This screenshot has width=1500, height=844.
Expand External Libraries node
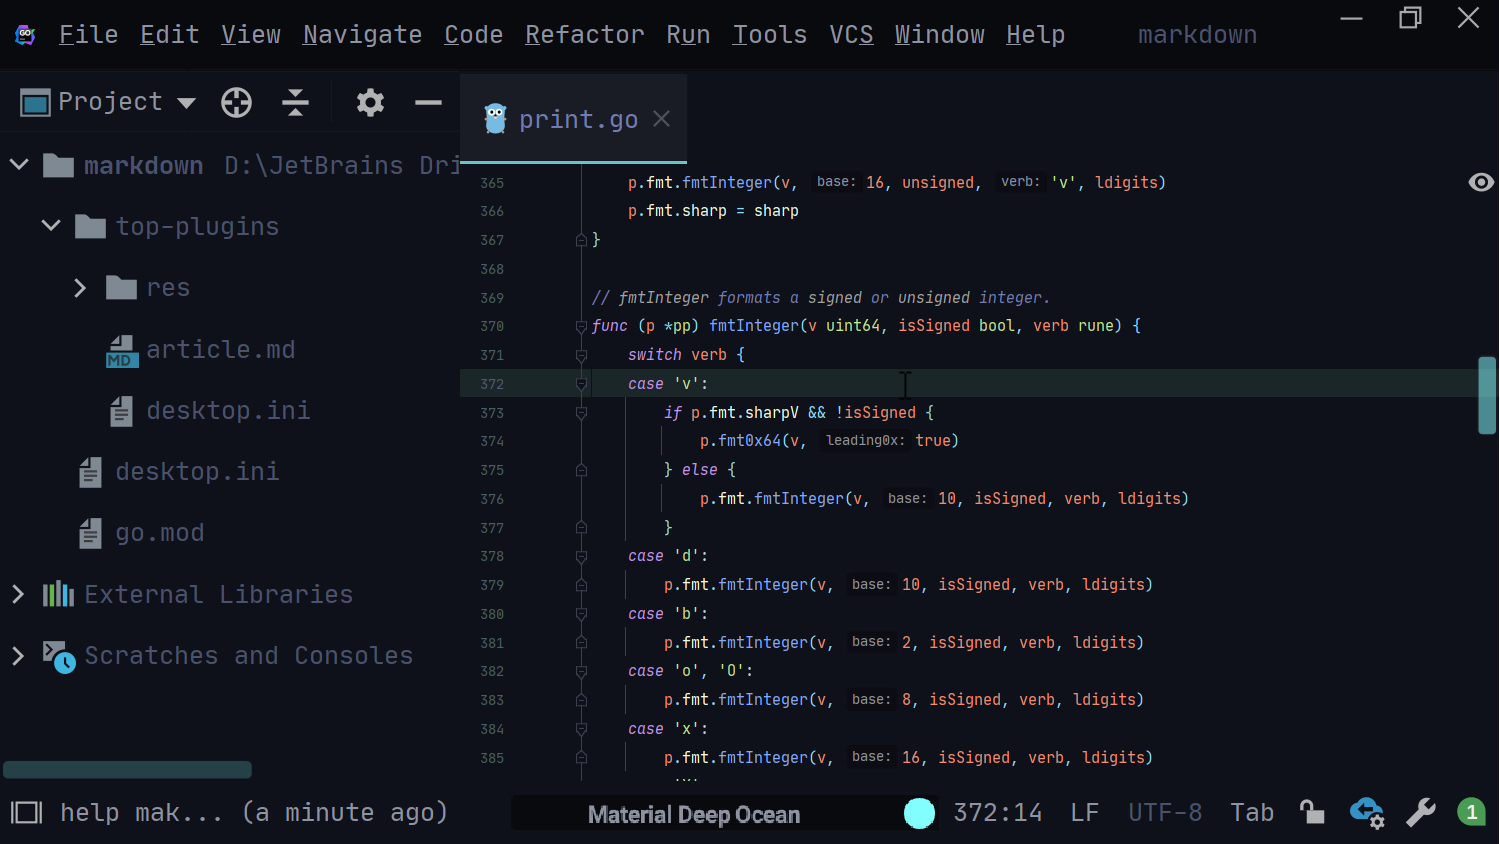(18, 594)
